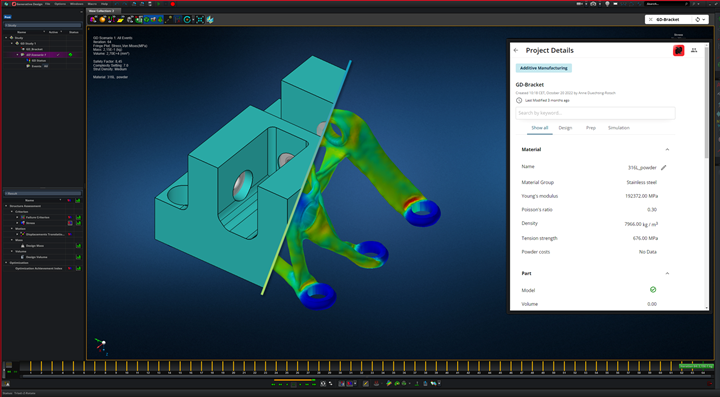Click the Search by keyword field
The height and width of the screenshot is (397, 720).
595,113
